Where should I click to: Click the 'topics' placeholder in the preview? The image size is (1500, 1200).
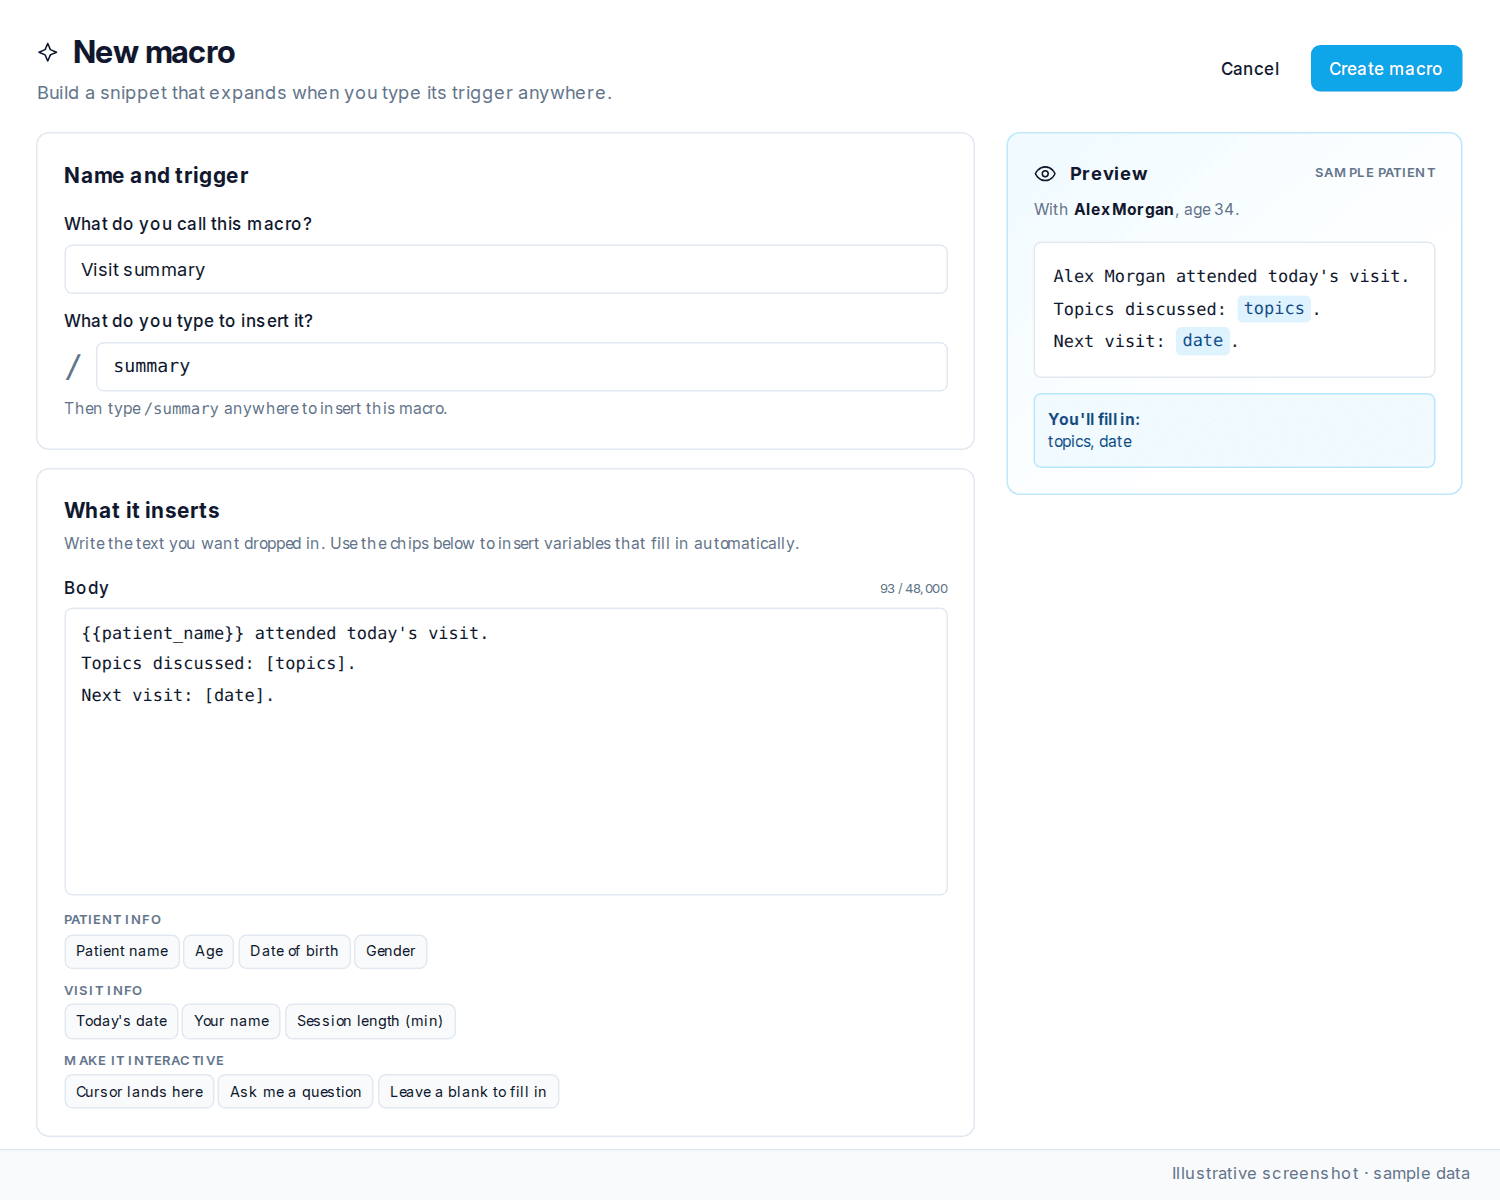(x=1274, y=309)
